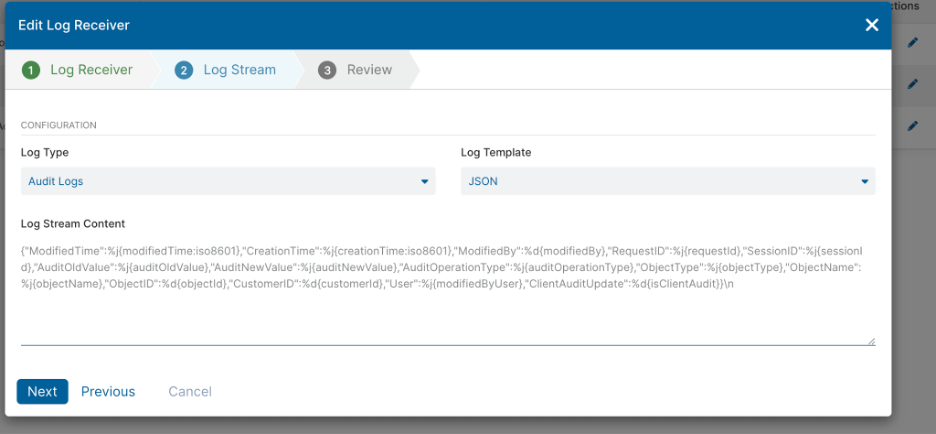Click the Log Stream Content label
The width and height of the screenshot is (936, 434).
[73, 224]
